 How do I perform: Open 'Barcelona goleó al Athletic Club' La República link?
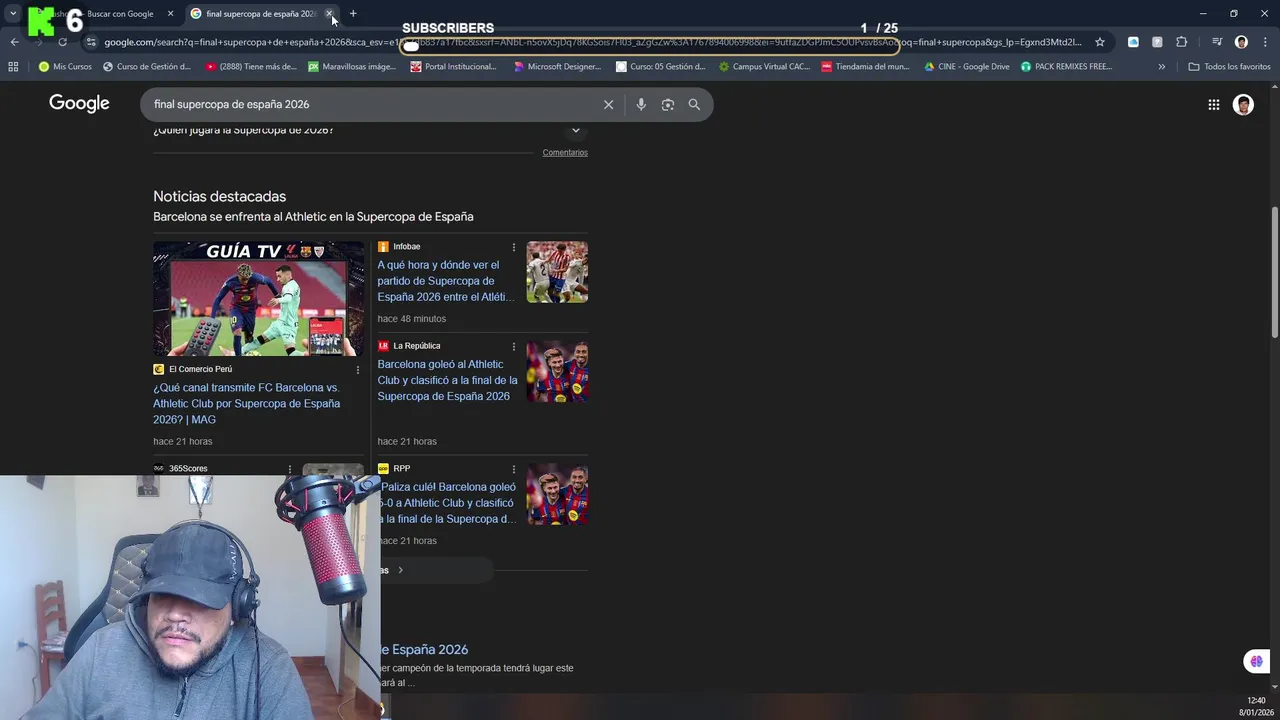point(447,380)
